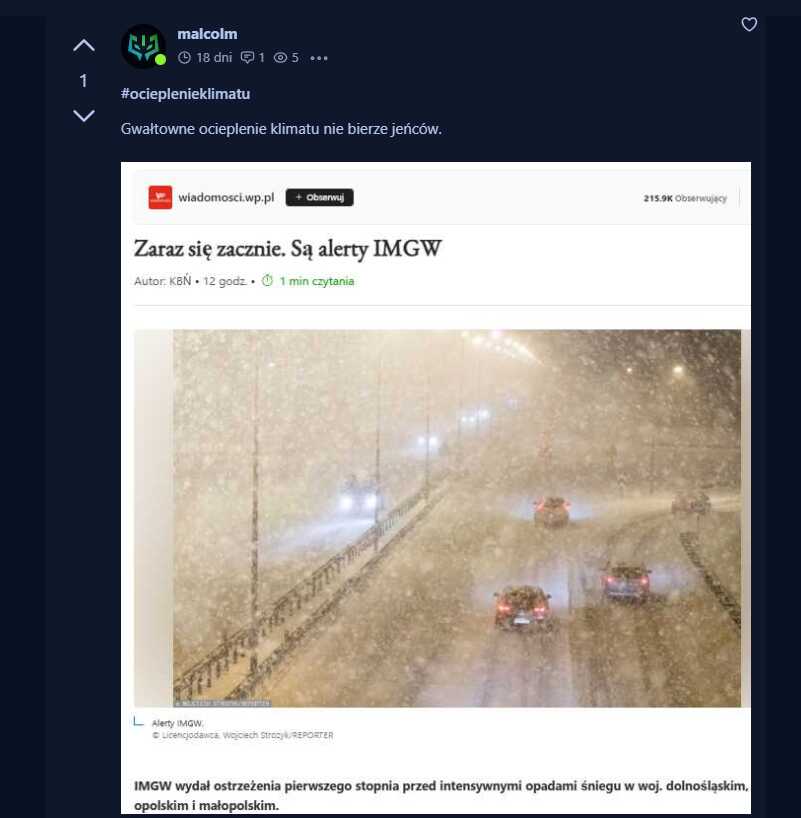Click the Obserwuj follow button

coord(319,197)
